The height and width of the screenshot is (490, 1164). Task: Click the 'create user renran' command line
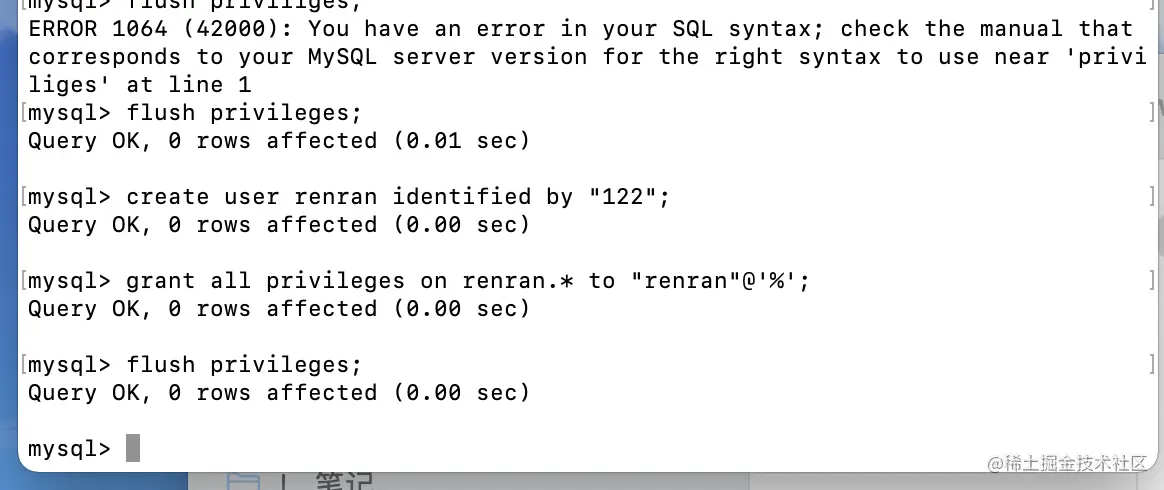click(398, 197)
